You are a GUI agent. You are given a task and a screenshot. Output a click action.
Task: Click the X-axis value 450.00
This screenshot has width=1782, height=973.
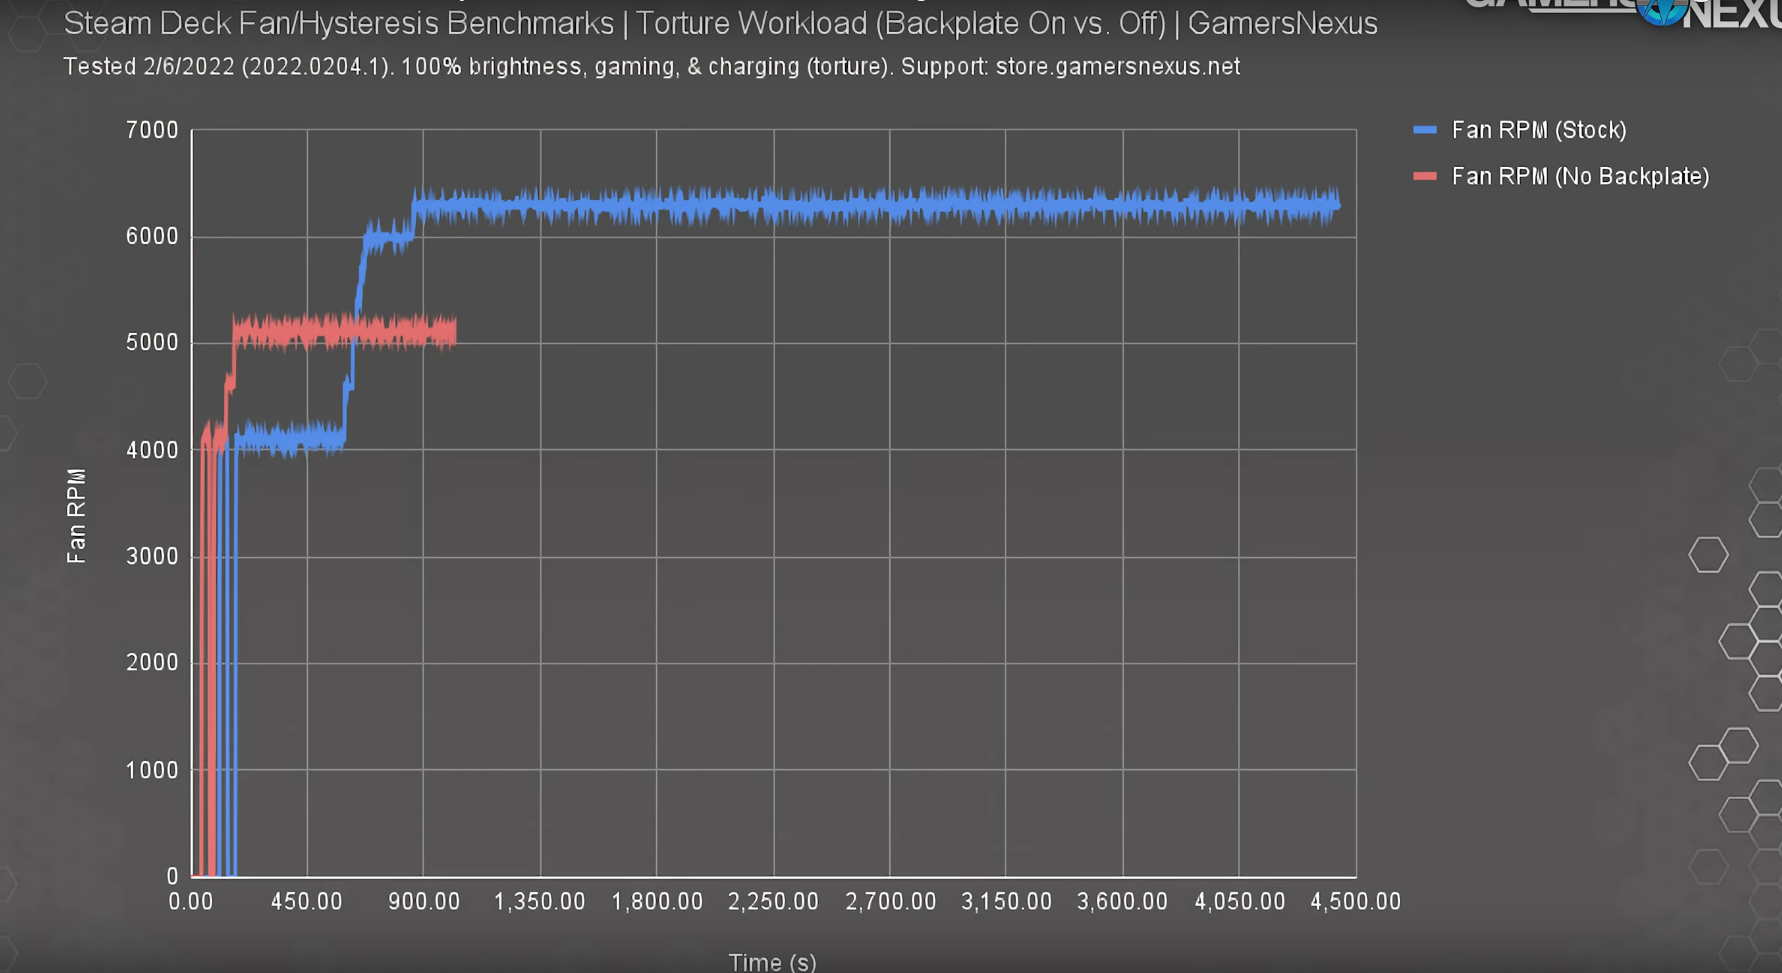pyautogui.click(x=307, y=901)
